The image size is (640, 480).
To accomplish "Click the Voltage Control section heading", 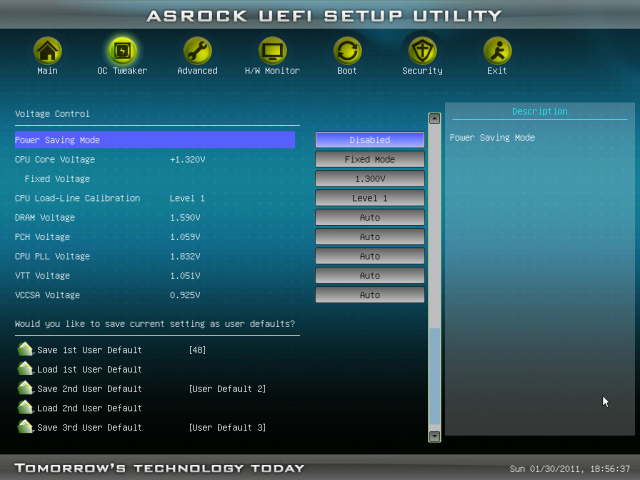I will pos(52,114).
